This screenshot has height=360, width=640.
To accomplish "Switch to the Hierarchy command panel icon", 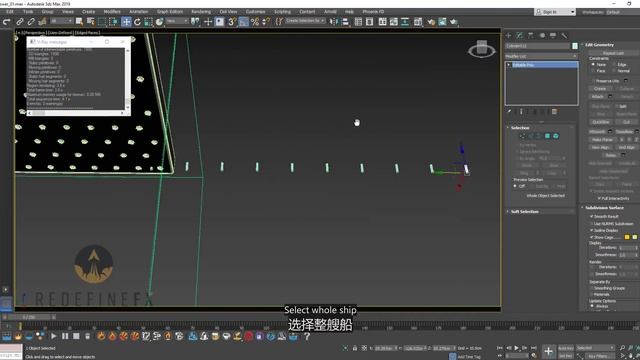I will pos(531,36).
